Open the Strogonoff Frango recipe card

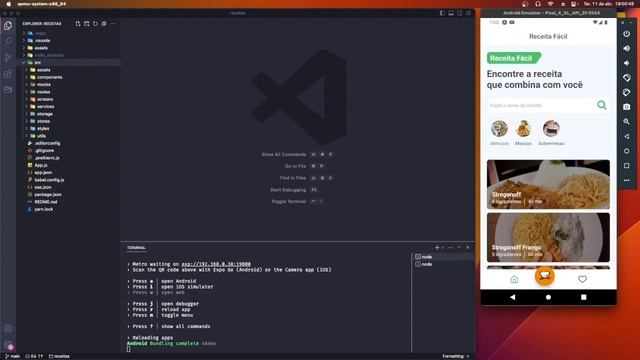(x=548, y=237)
